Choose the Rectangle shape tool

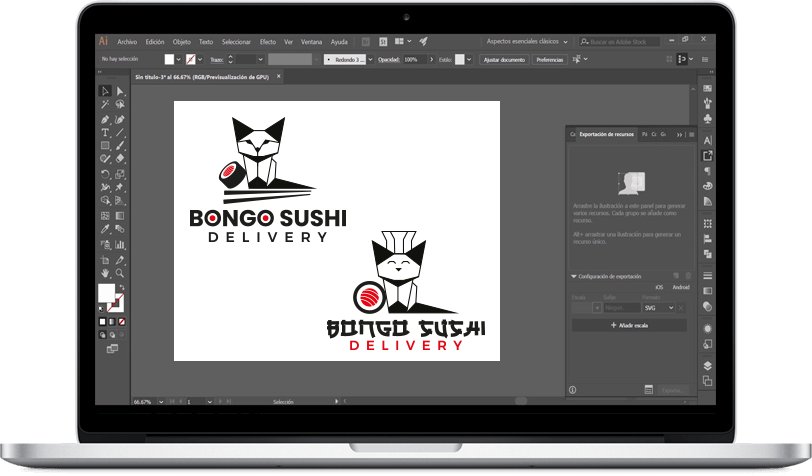pyautogui.click(x=105, y=146)
